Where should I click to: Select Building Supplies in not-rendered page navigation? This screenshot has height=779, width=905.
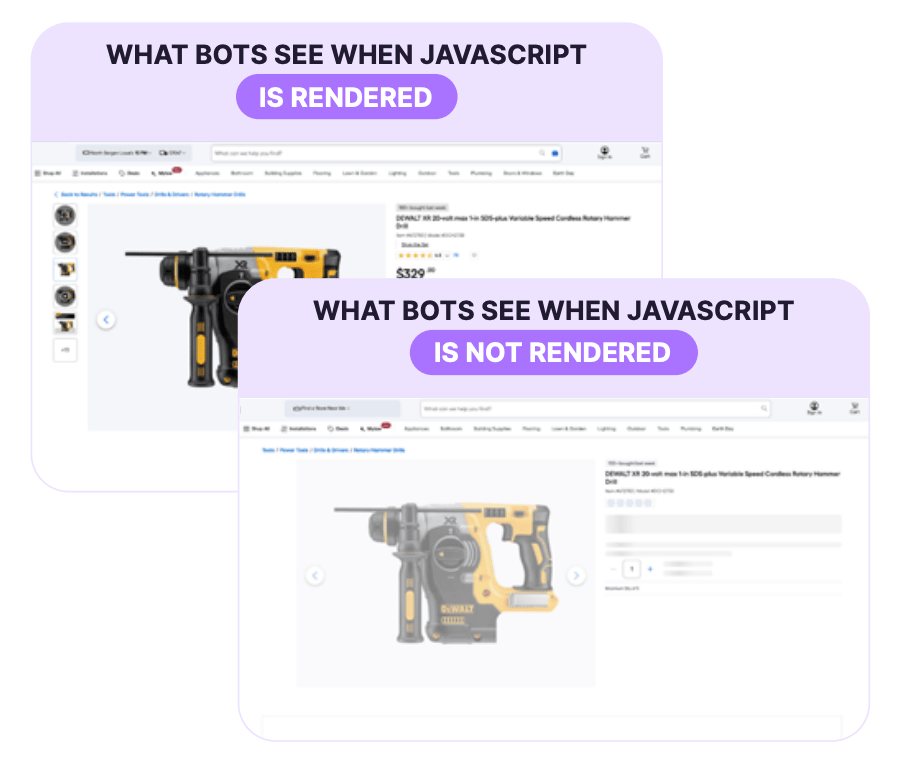(x=492, y=429)
